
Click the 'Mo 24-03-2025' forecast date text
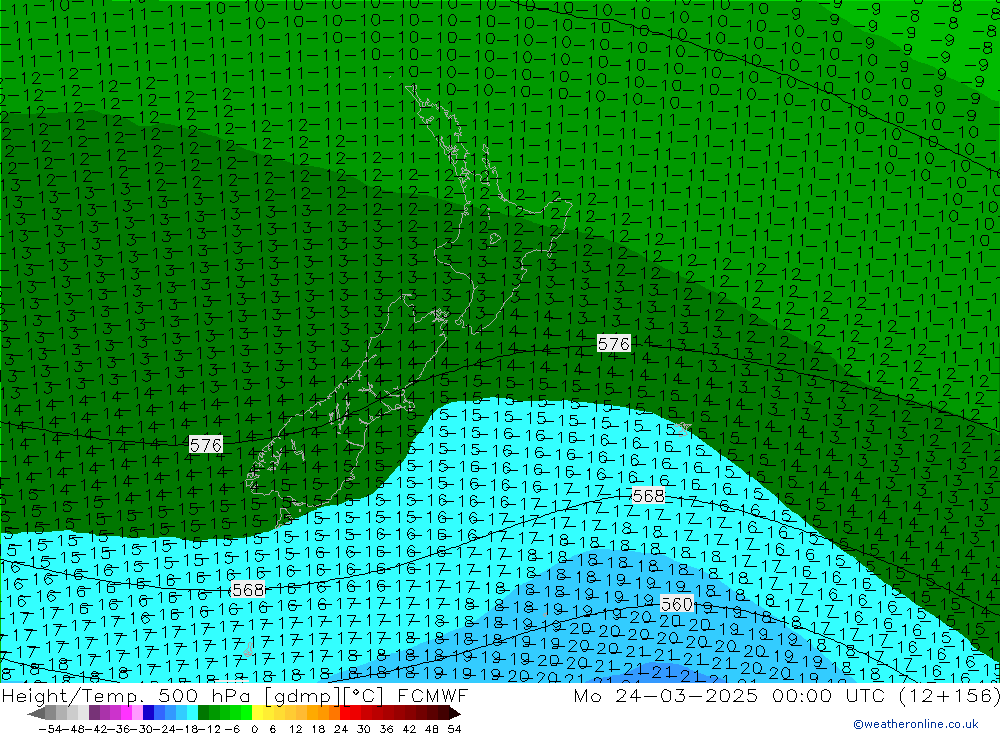pyautogui.click(x=666, y=695)
